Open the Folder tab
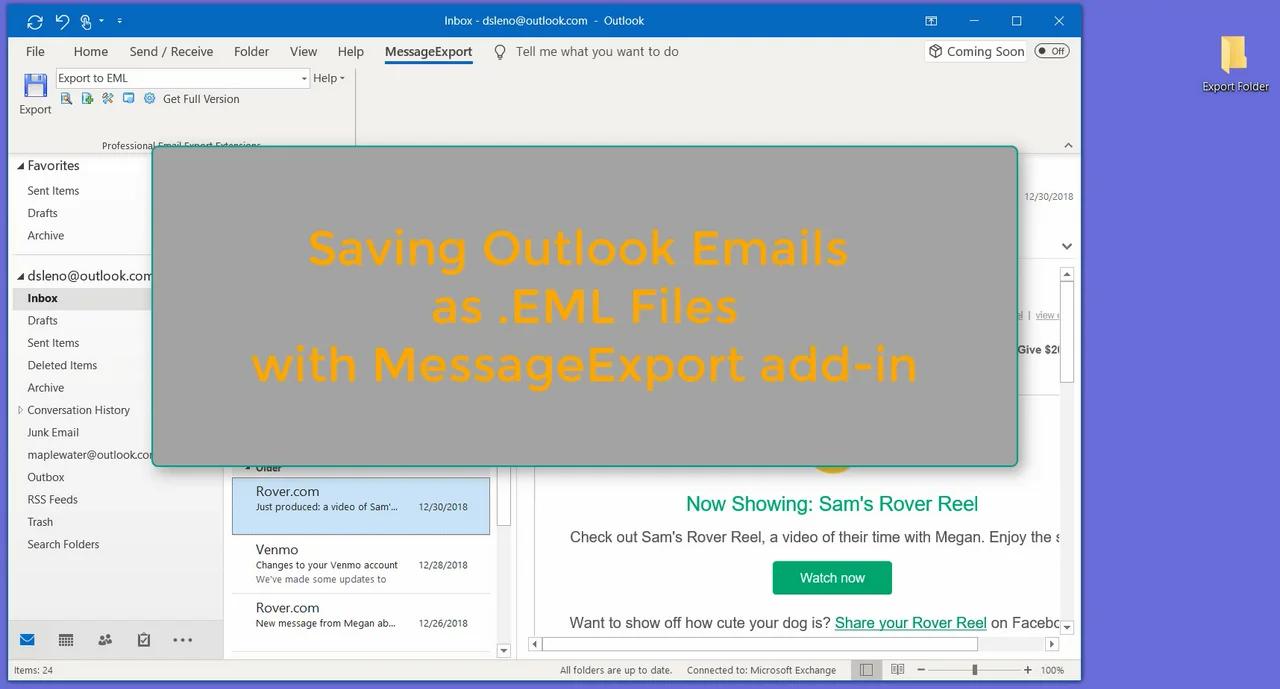This screenshot has width=1280, height=689. click(x=251, y=52)
